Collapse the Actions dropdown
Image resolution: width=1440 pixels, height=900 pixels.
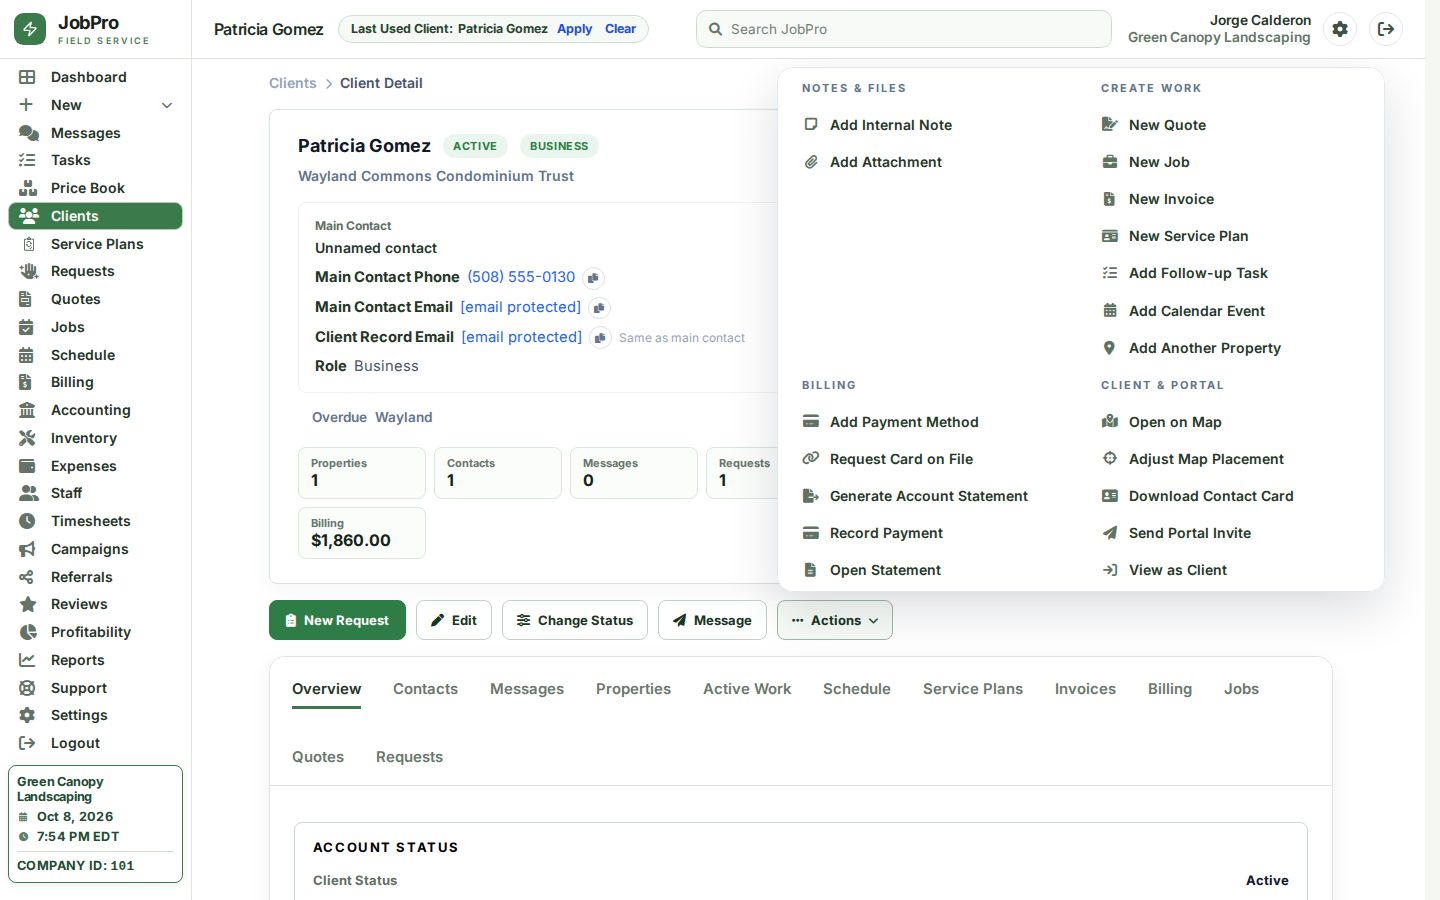pos(835,620)
